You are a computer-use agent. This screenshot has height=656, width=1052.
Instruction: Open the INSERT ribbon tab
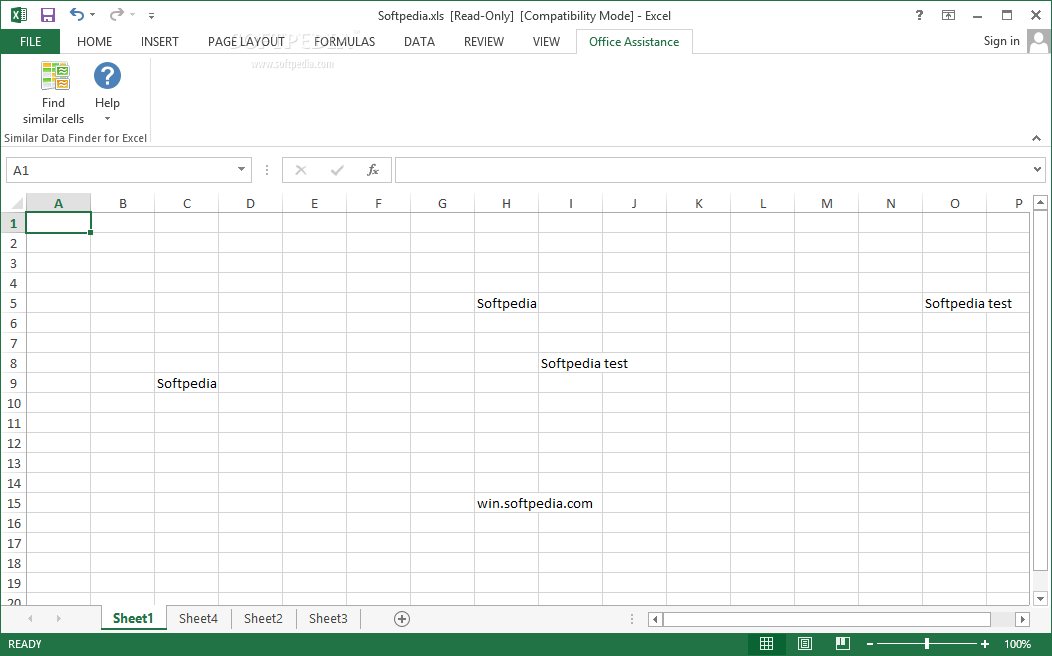160,42
